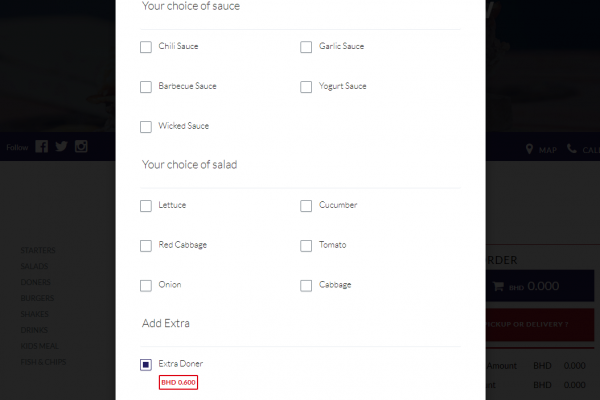The width and height of the screenshot is (600, 400).
Task: Click the map pin icon
Action: point(529,149)
